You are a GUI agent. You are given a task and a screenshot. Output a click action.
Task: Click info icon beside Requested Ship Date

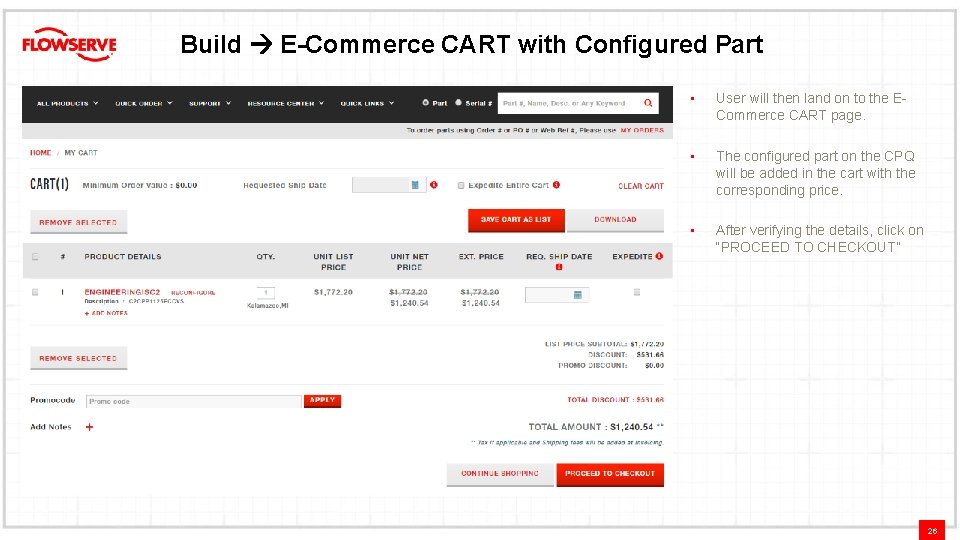click(x=433, y=185)
